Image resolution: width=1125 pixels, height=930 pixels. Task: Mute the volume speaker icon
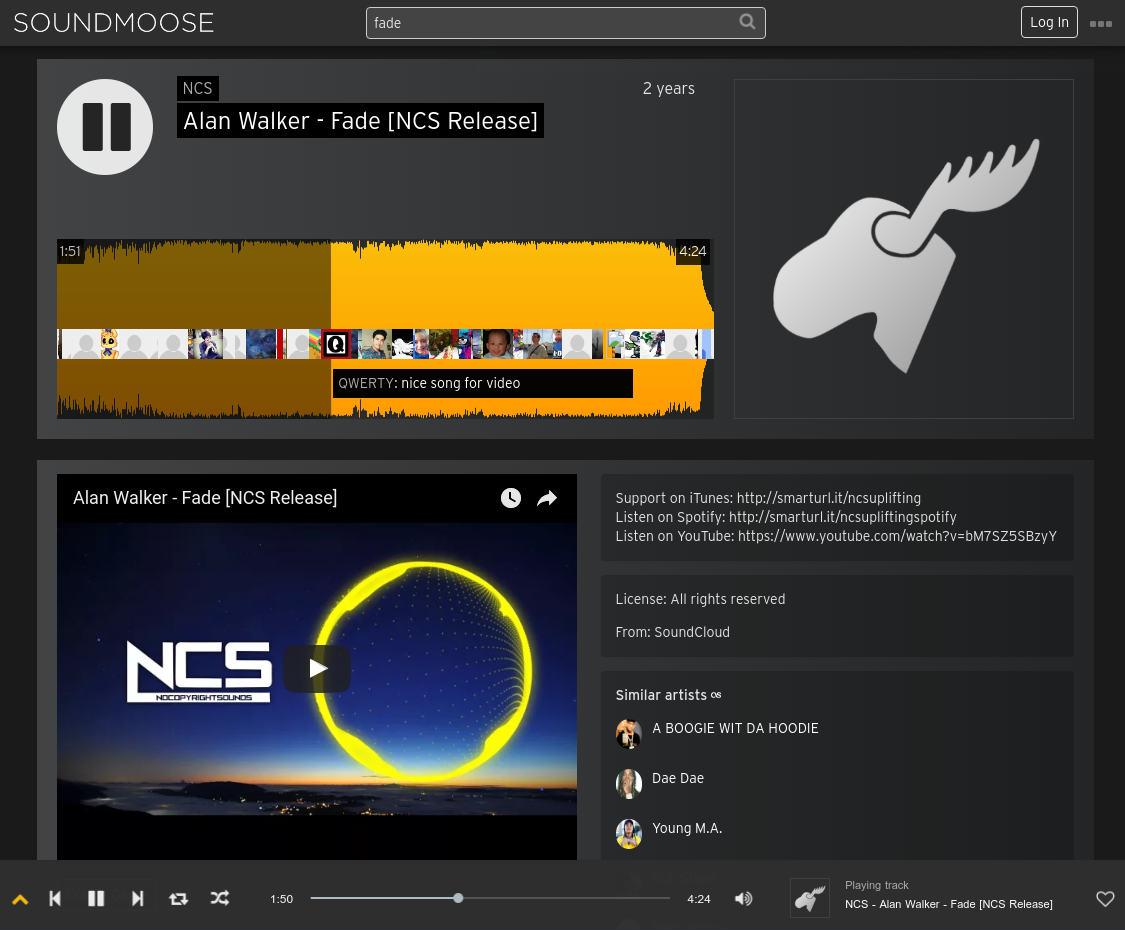pos(744,898)
